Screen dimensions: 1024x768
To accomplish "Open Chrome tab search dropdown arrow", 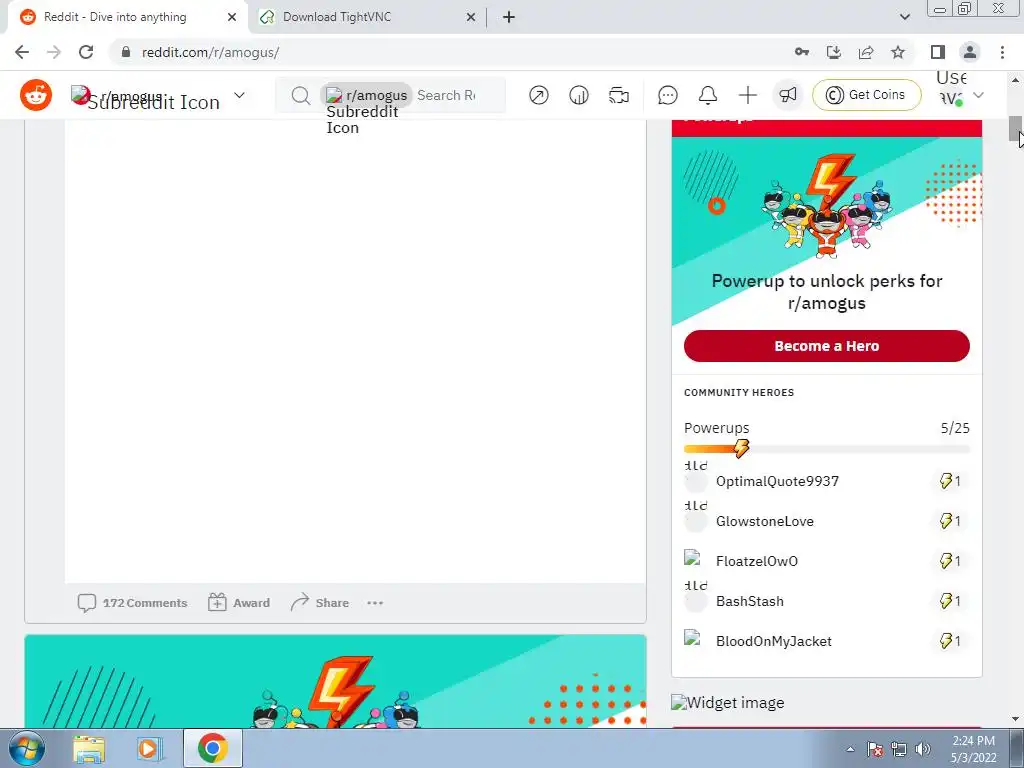I will (x=904, y=17).
